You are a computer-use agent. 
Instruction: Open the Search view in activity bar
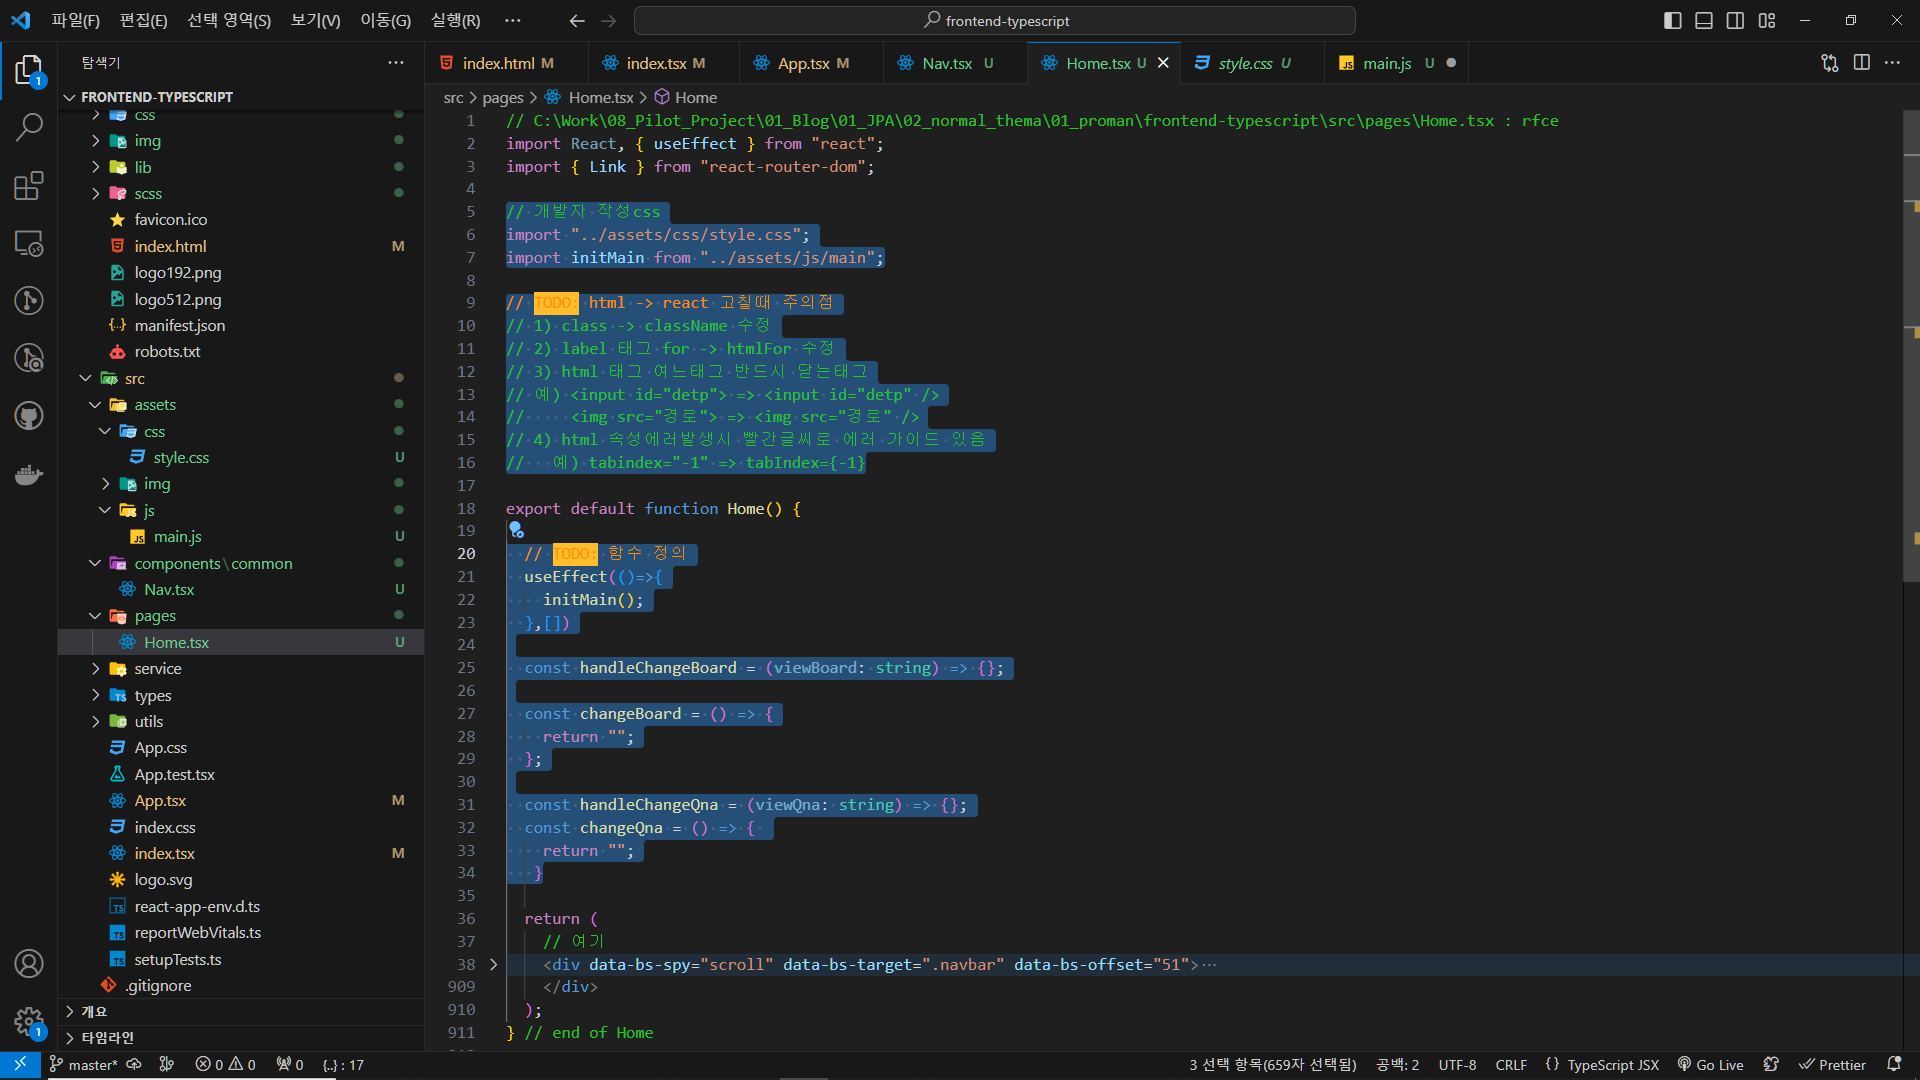pos(29,127)
